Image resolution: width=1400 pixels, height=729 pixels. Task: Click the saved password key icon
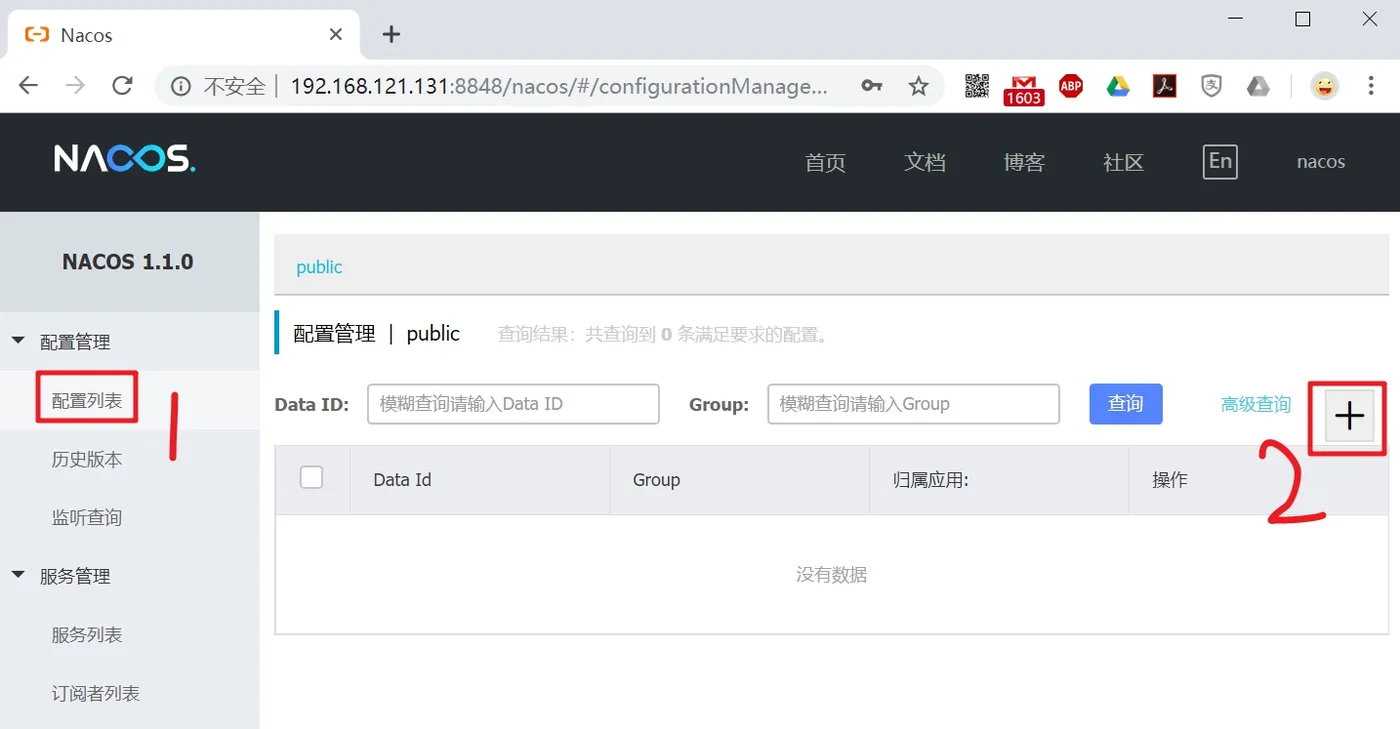point(872,86)
